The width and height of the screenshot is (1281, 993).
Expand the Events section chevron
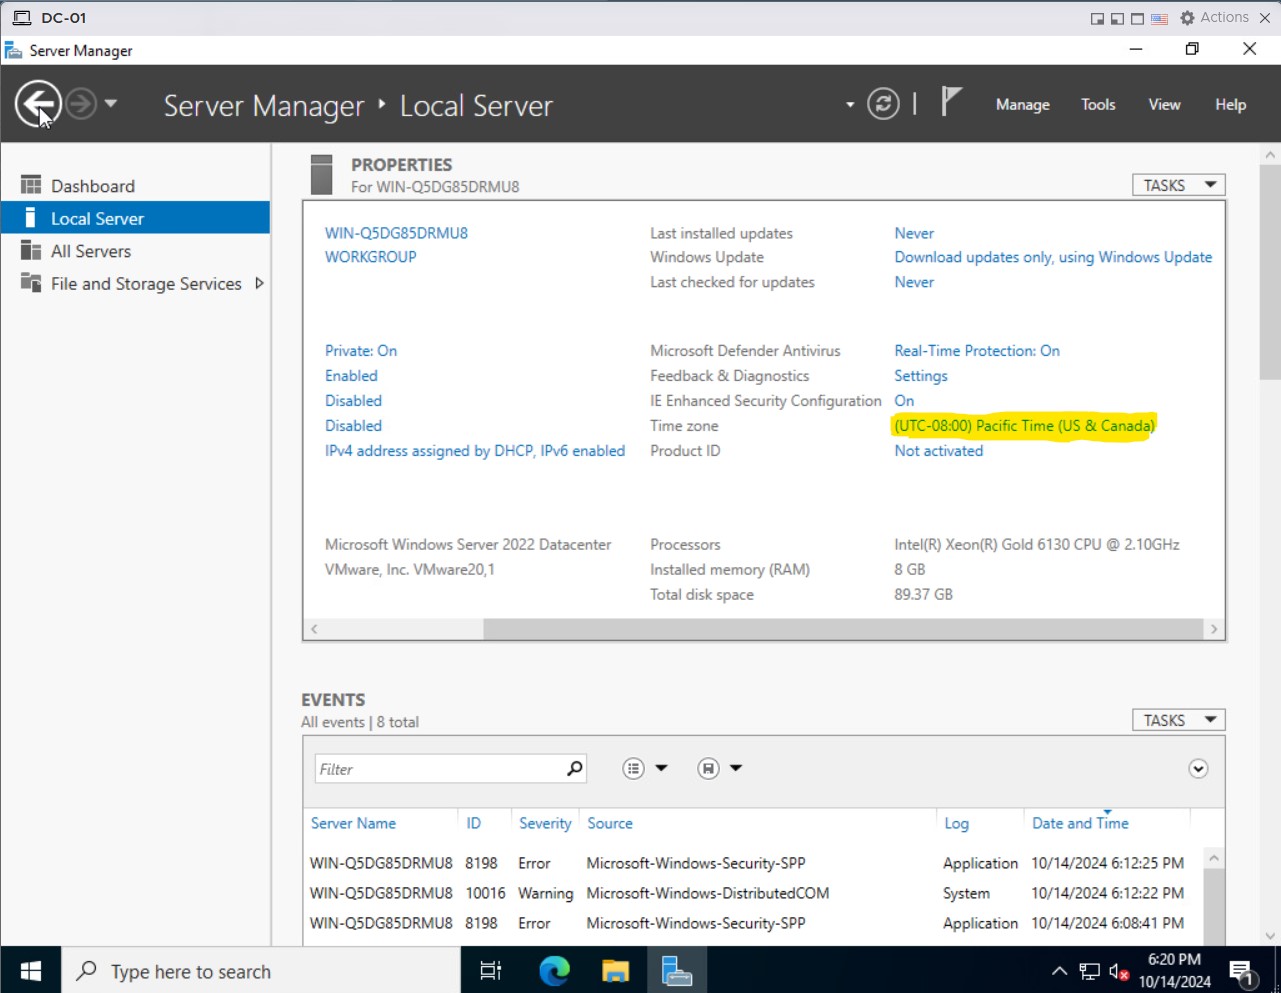click(1198, 768)
